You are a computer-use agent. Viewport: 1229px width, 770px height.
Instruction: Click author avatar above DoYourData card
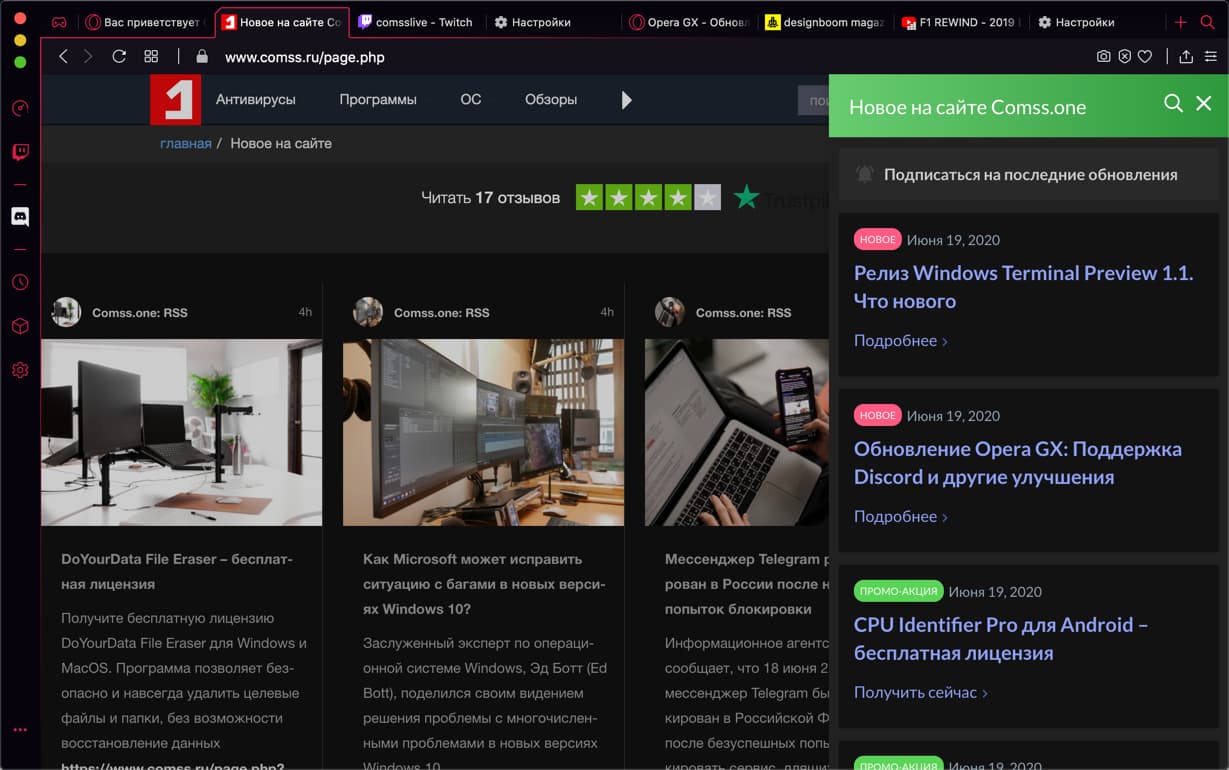click(x=67, y=312)
